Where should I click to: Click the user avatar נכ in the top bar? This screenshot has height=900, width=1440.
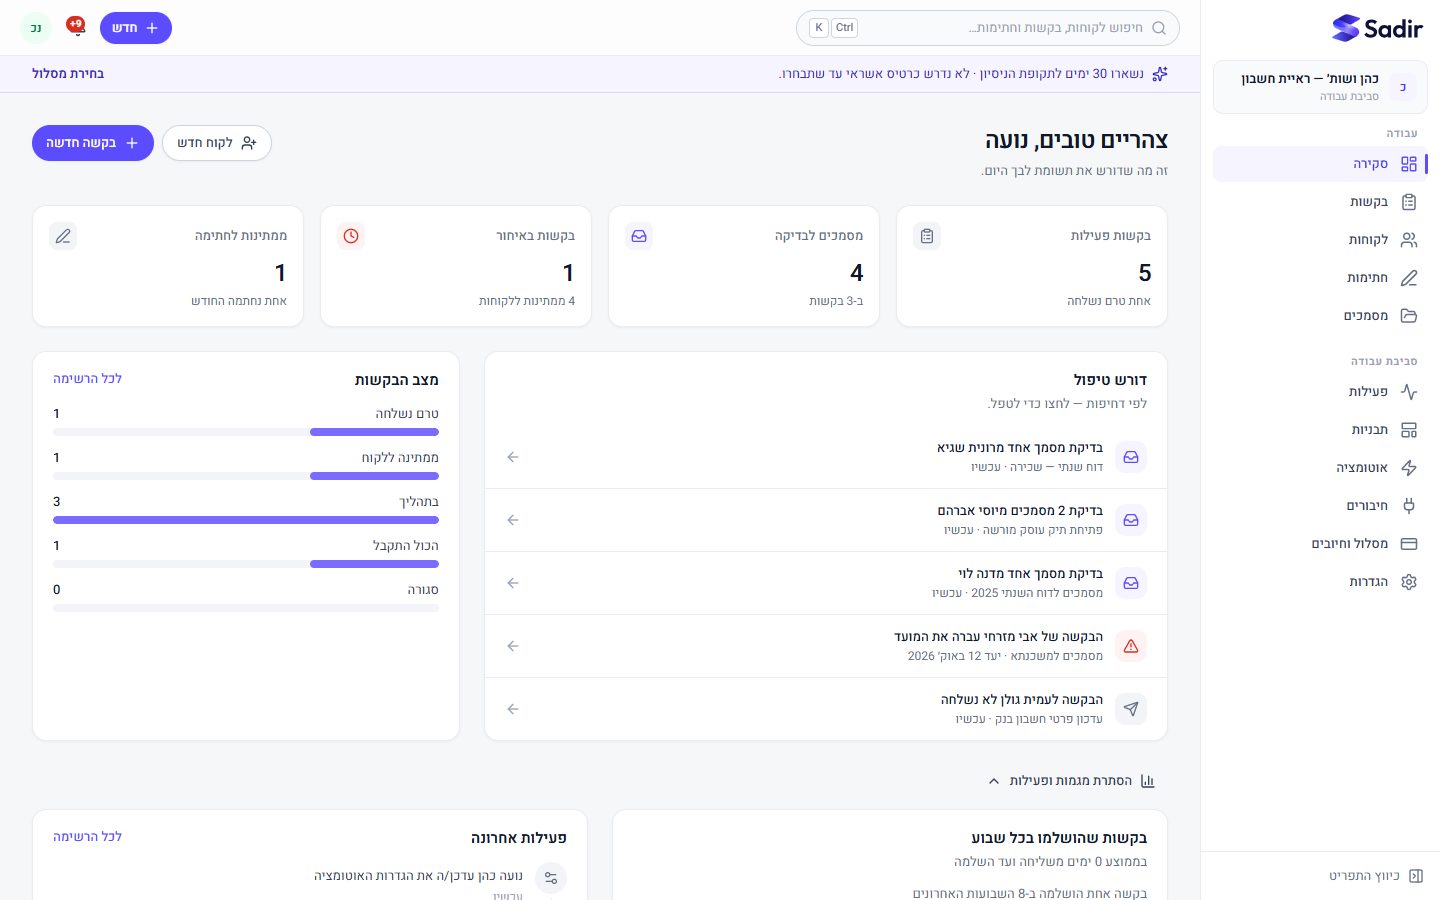(36, 28)
